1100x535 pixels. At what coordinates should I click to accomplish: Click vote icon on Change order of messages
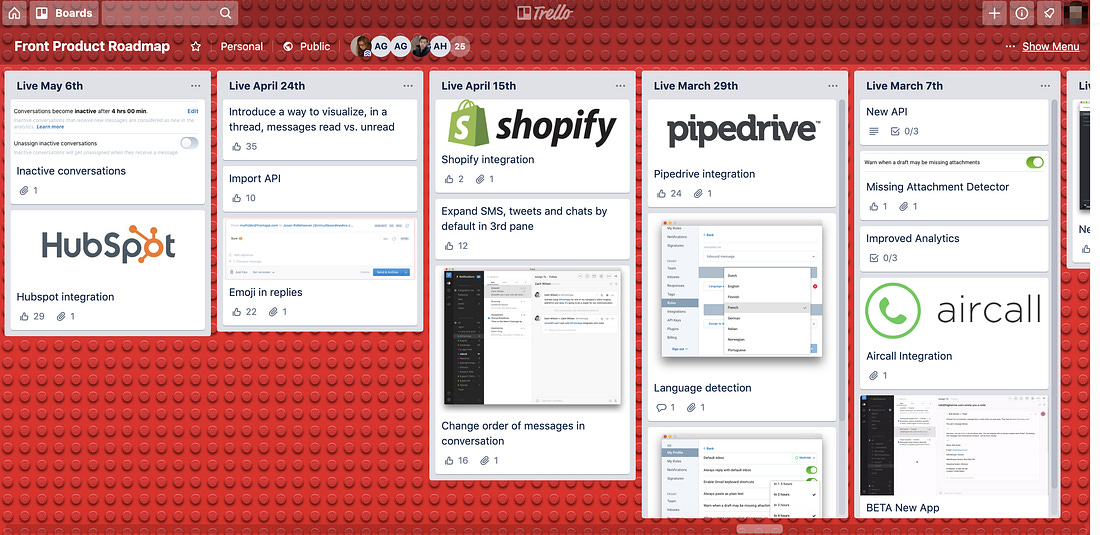[449, 460]
